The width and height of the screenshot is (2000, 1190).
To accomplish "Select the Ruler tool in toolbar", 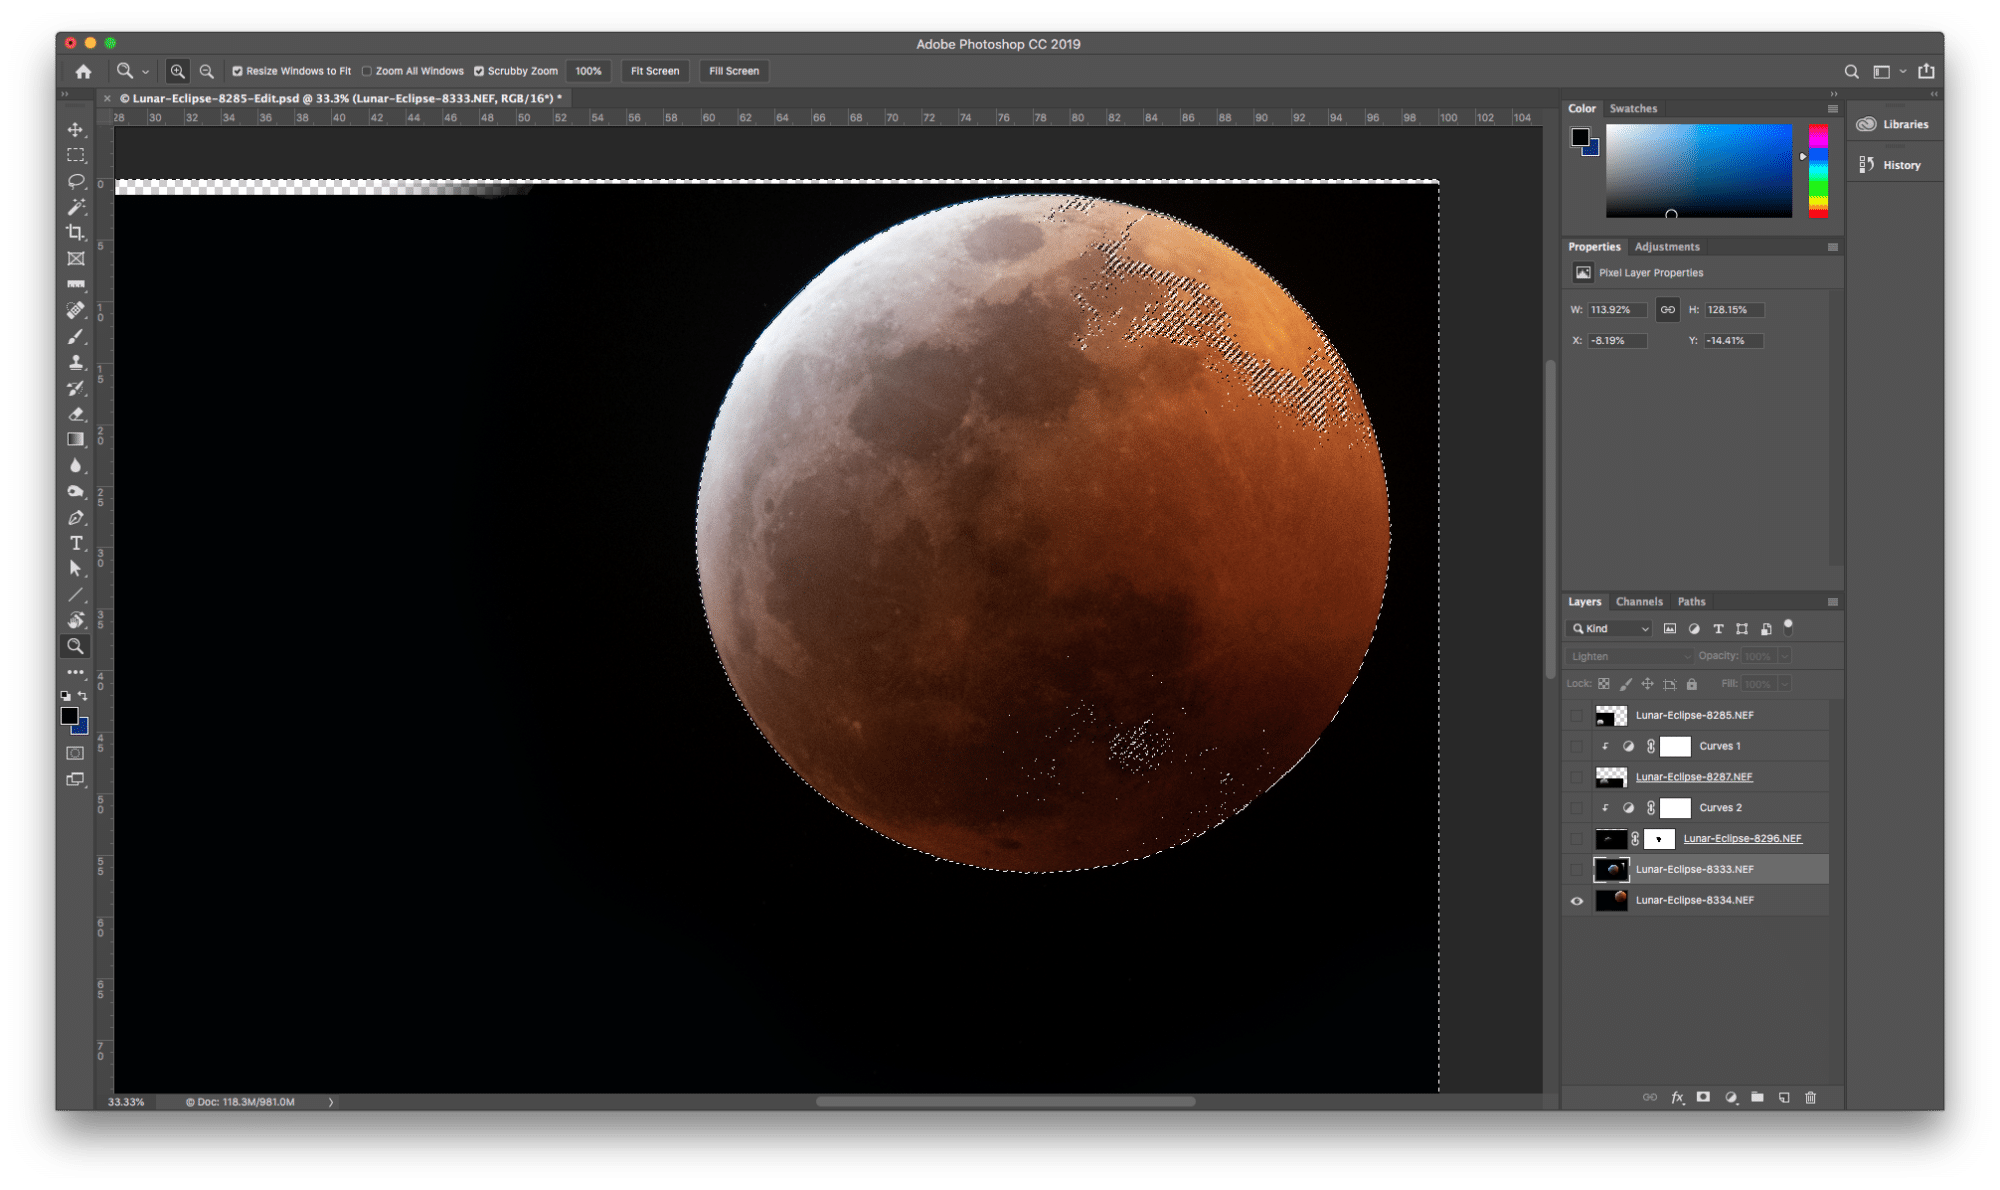I will point(76,285).
